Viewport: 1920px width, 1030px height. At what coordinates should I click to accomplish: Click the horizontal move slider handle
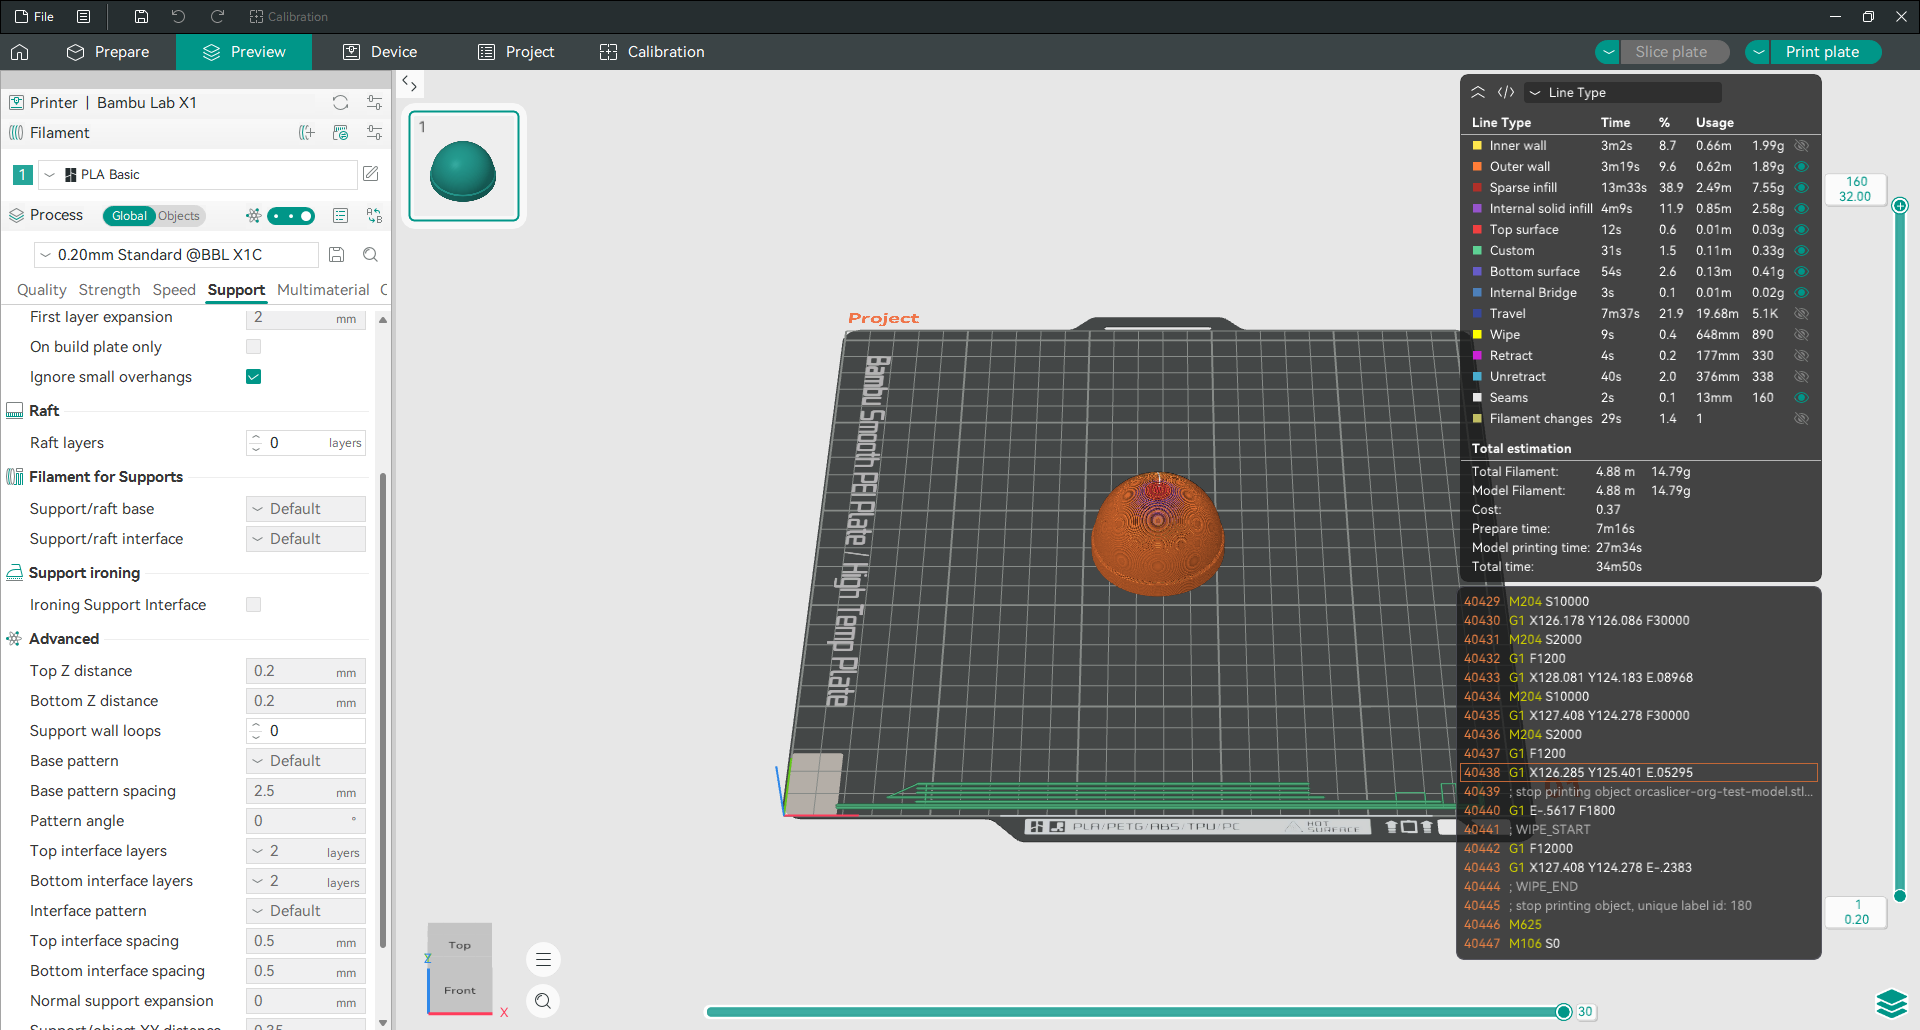tap(1564, 1012)
